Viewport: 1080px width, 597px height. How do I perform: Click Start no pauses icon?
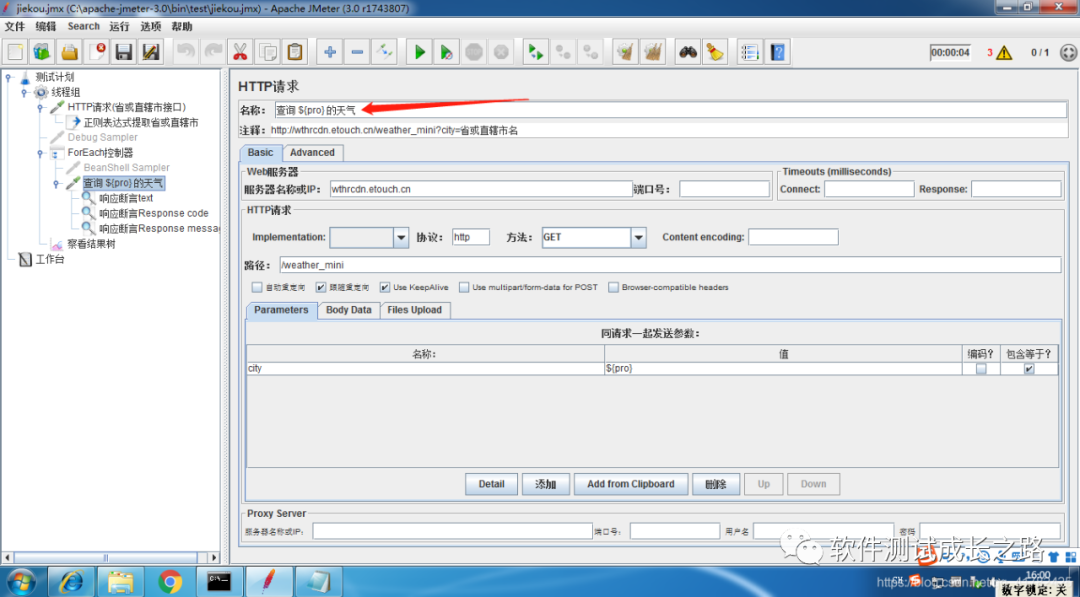click(446, 52)
